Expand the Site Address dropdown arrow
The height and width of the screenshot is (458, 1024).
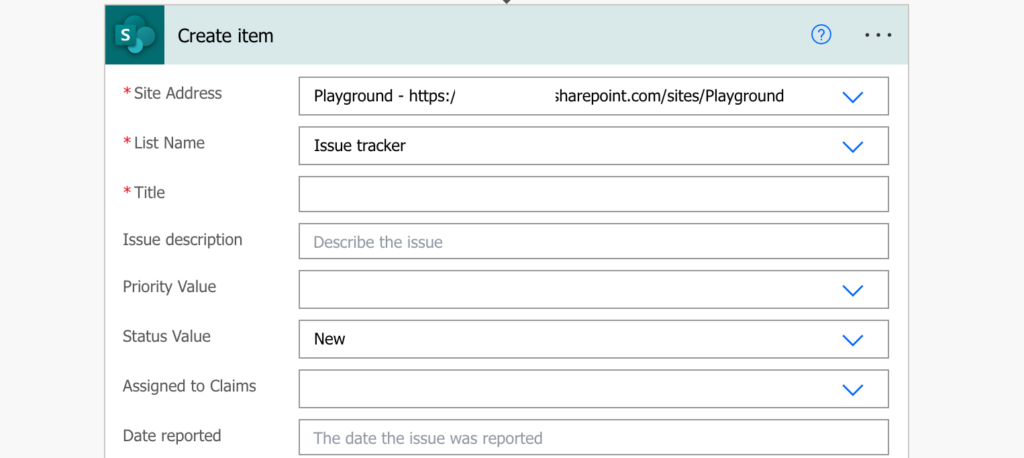click(853, 97)
